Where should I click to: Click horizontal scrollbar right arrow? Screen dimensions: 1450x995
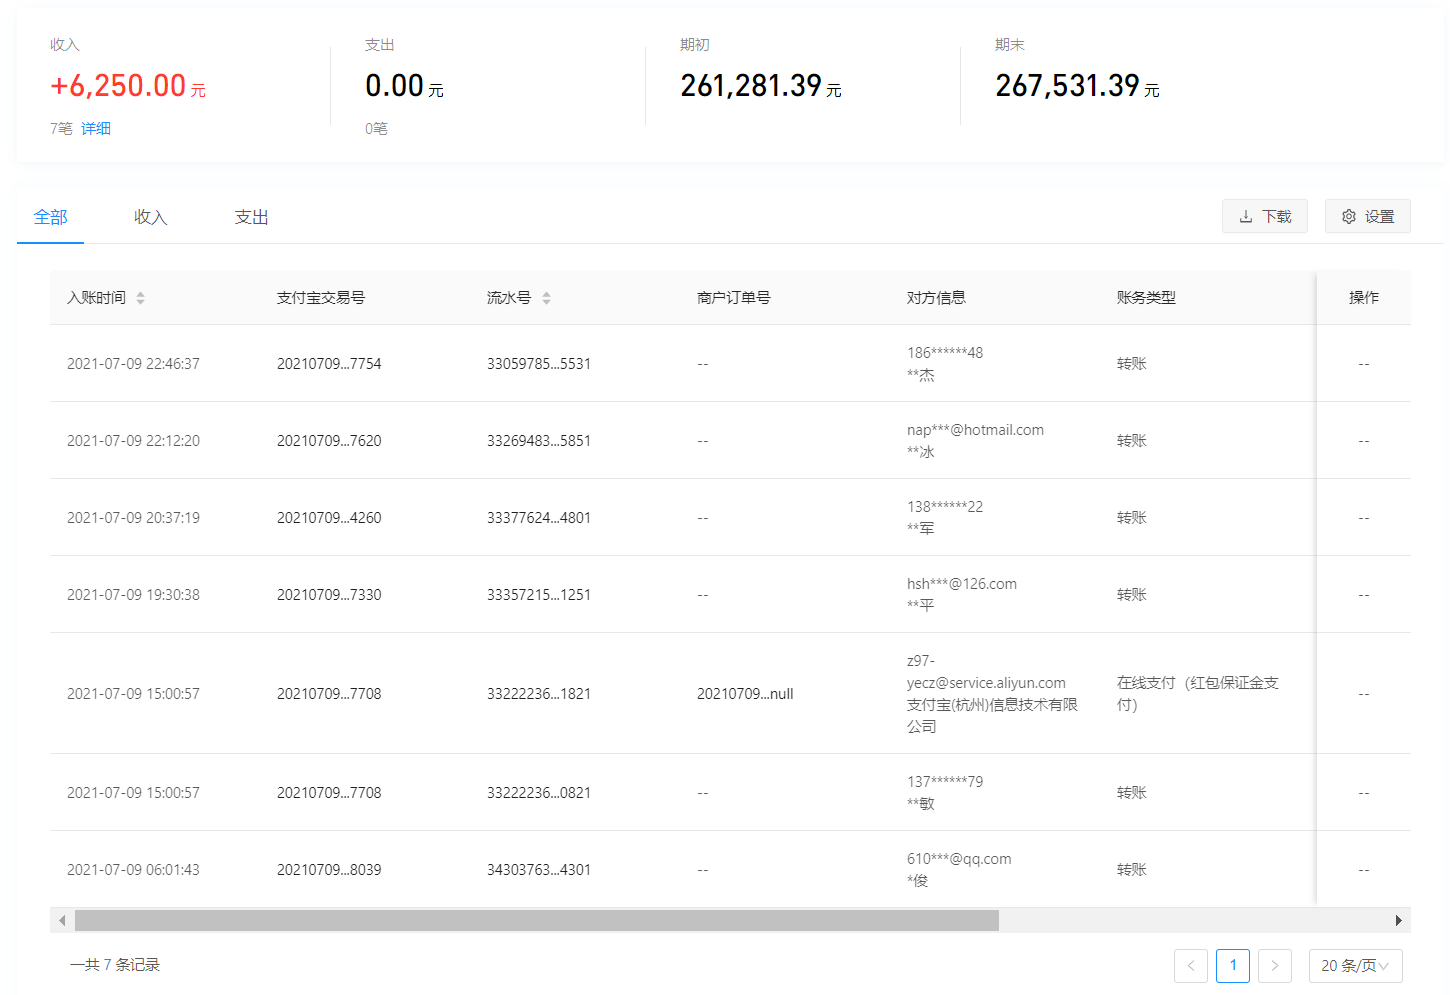(x=1398, y=920)
